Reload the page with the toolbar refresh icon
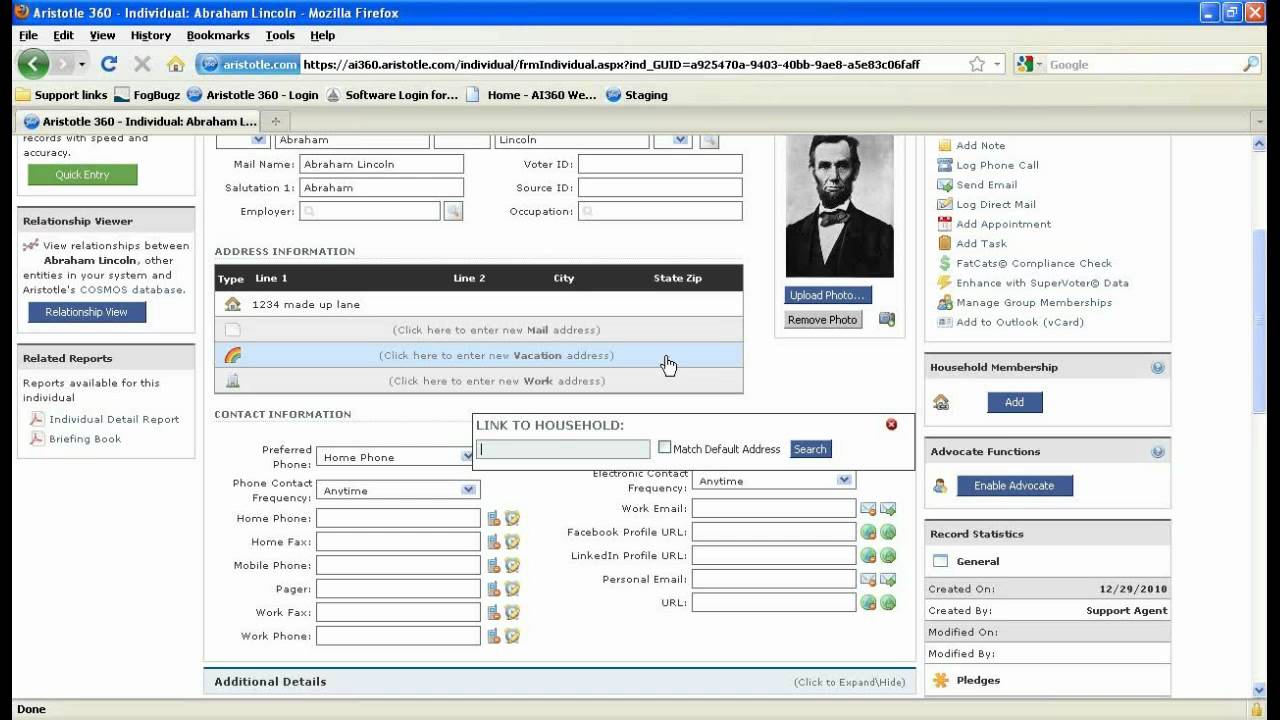Viewport: 1280px width, 720px height. pyautogui.click(x=109, y=64)
